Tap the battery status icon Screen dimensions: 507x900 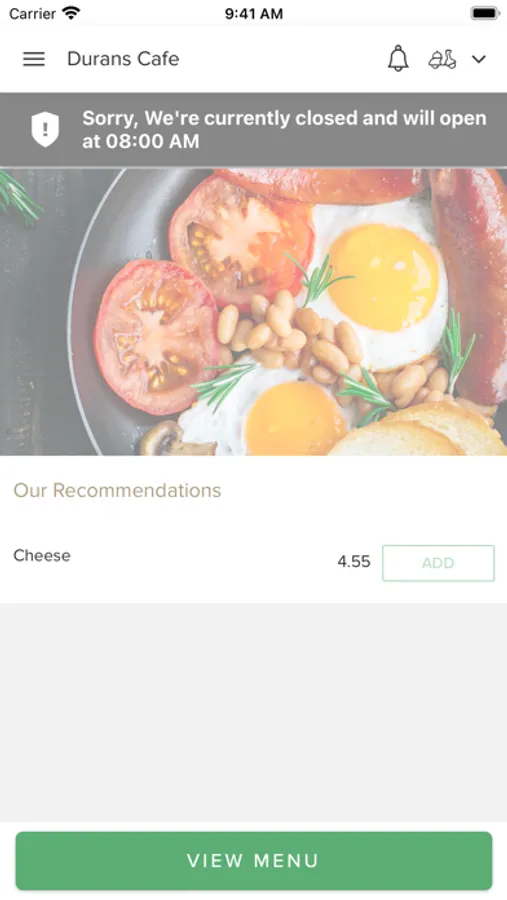click(485, 13)
